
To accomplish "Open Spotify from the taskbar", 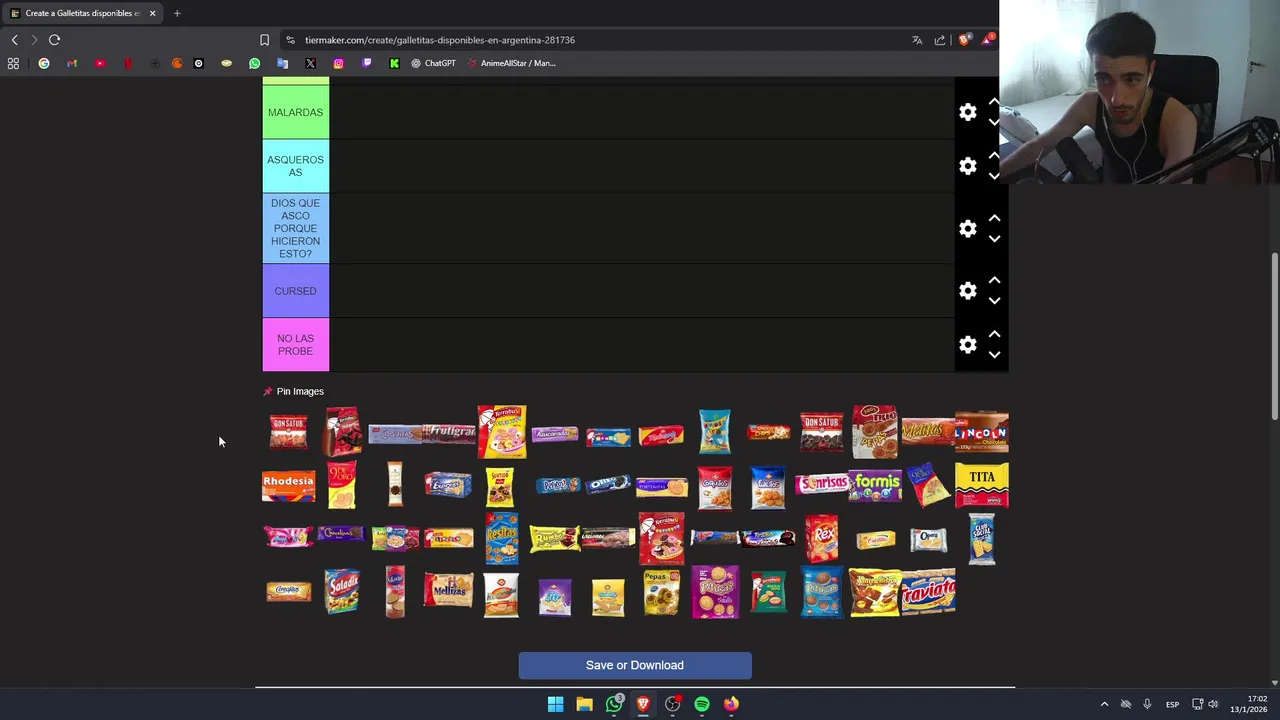I will pos(702,704).
